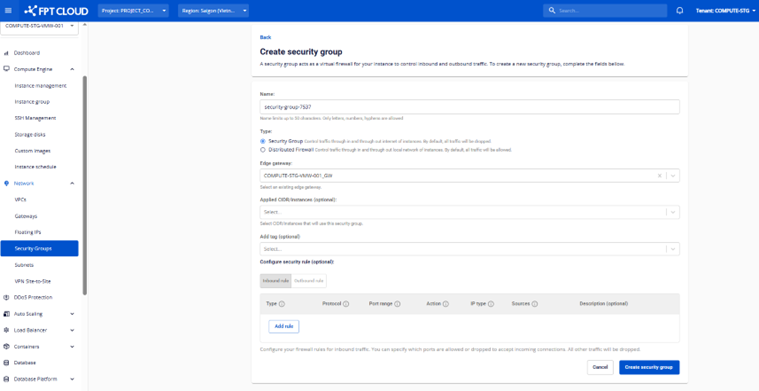Click the FPT Cloud logo
This screenshot has height=391, width=759.
pyautogui.click(x=57, y=11)
